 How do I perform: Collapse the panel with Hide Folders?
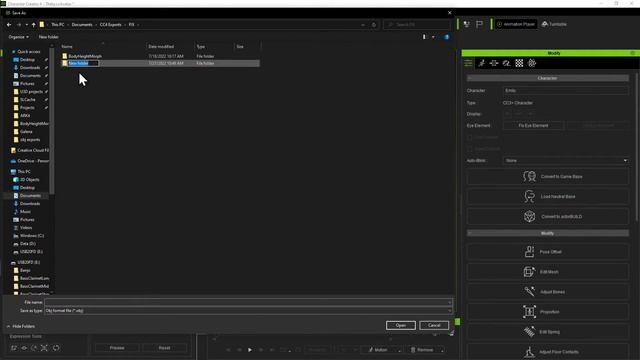pos(20,327)
